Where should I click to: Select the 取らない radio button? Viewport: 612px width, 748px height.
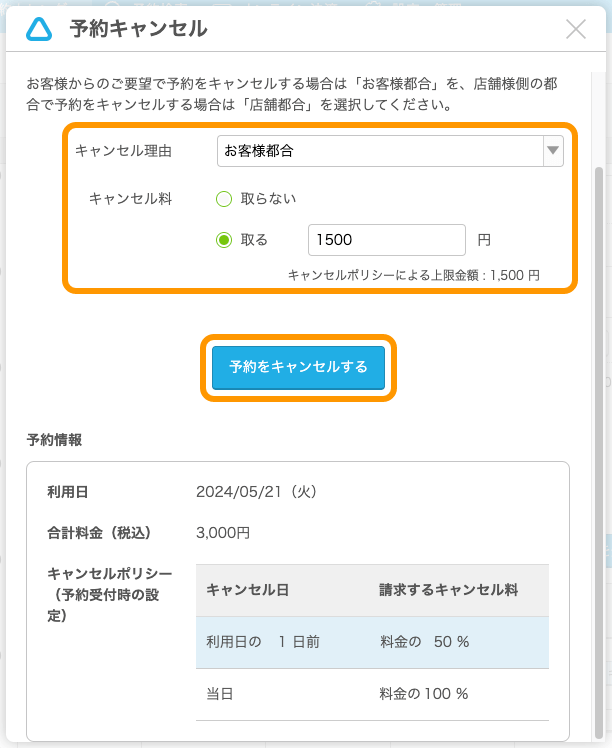tap(224, 199)
